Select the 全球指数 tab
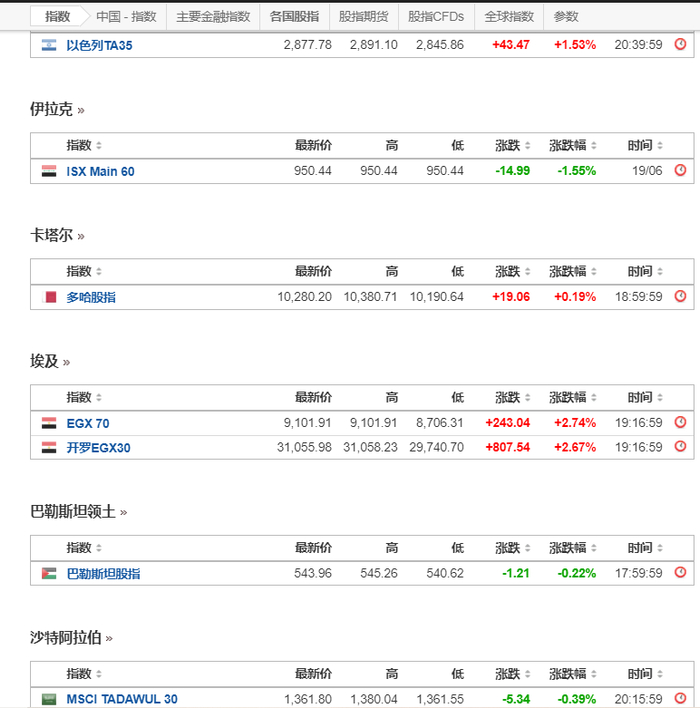 click(x=509, y=16)
